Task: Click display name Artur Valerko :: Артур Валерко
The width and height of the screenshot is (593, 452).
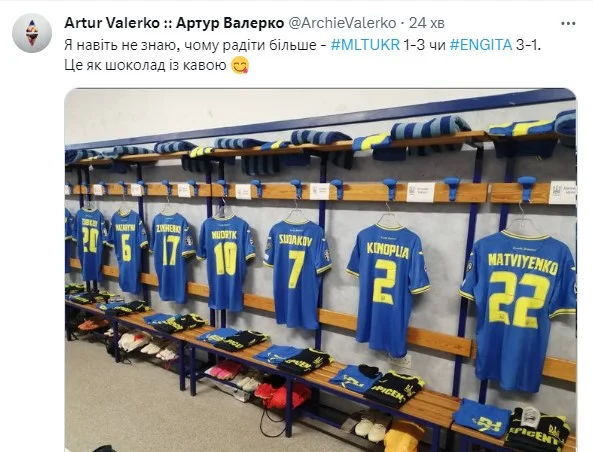Action: 174,23
